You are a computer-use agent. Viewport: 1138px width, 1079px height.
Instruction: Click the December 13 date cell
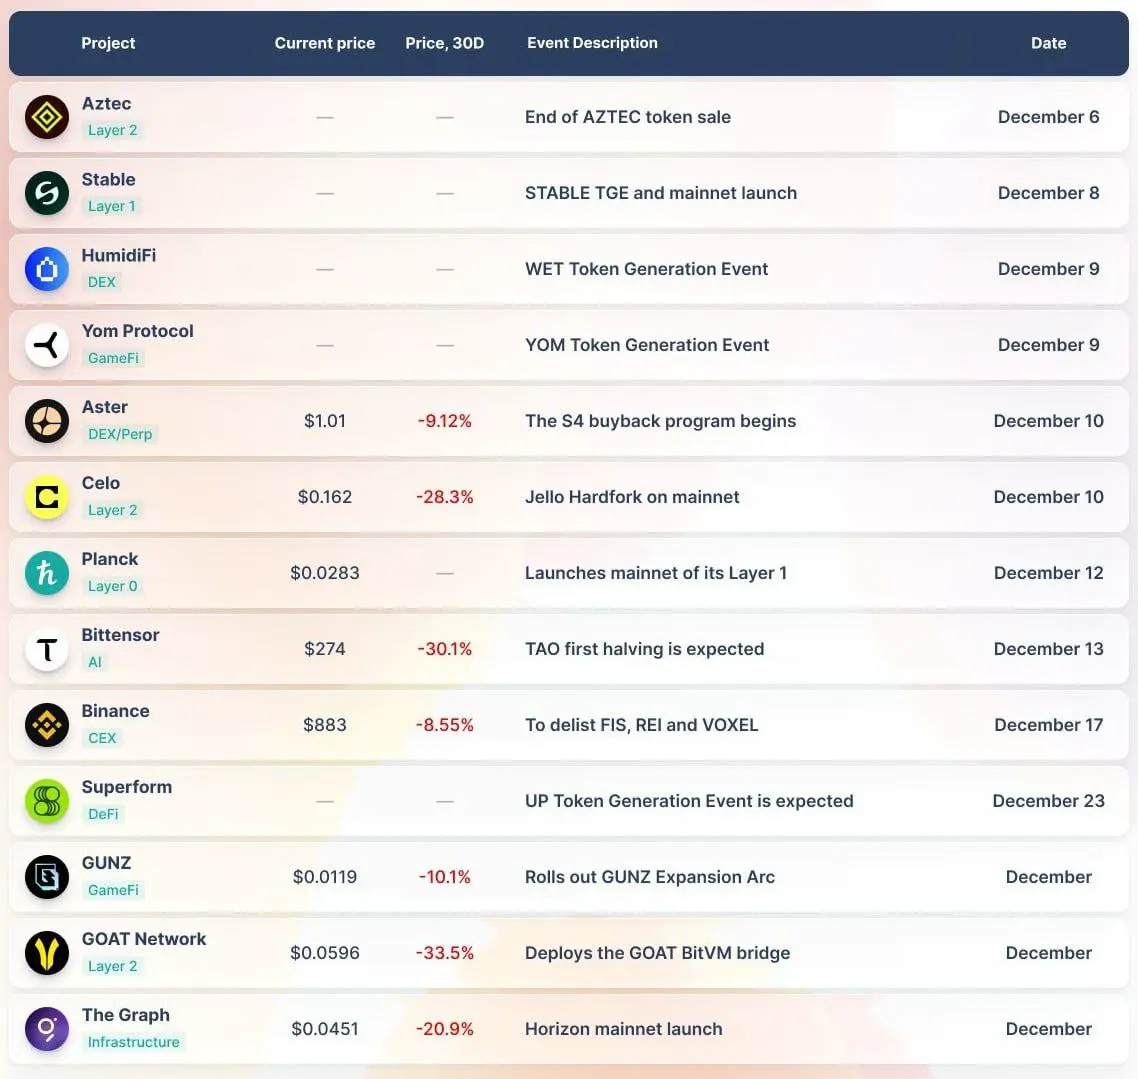pyautogui.click(x=1049, y=649)
